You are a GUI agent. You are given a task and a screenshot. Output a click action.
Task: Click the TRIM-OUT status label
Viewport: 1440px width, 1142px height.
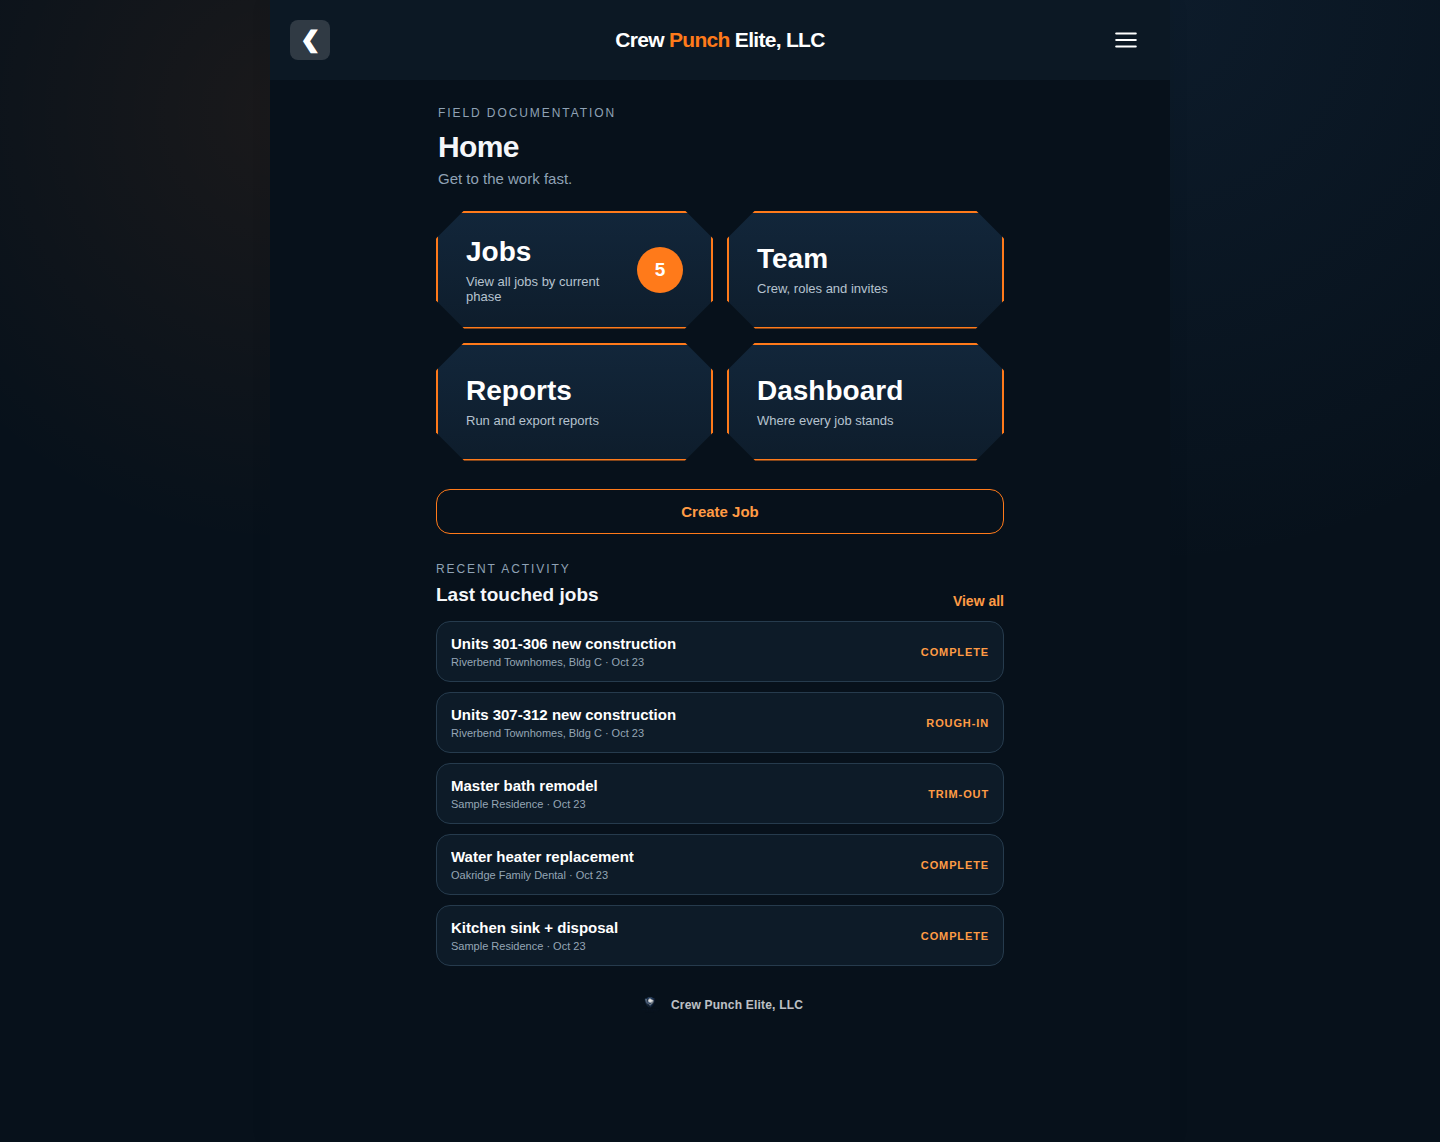pos(958,794)
